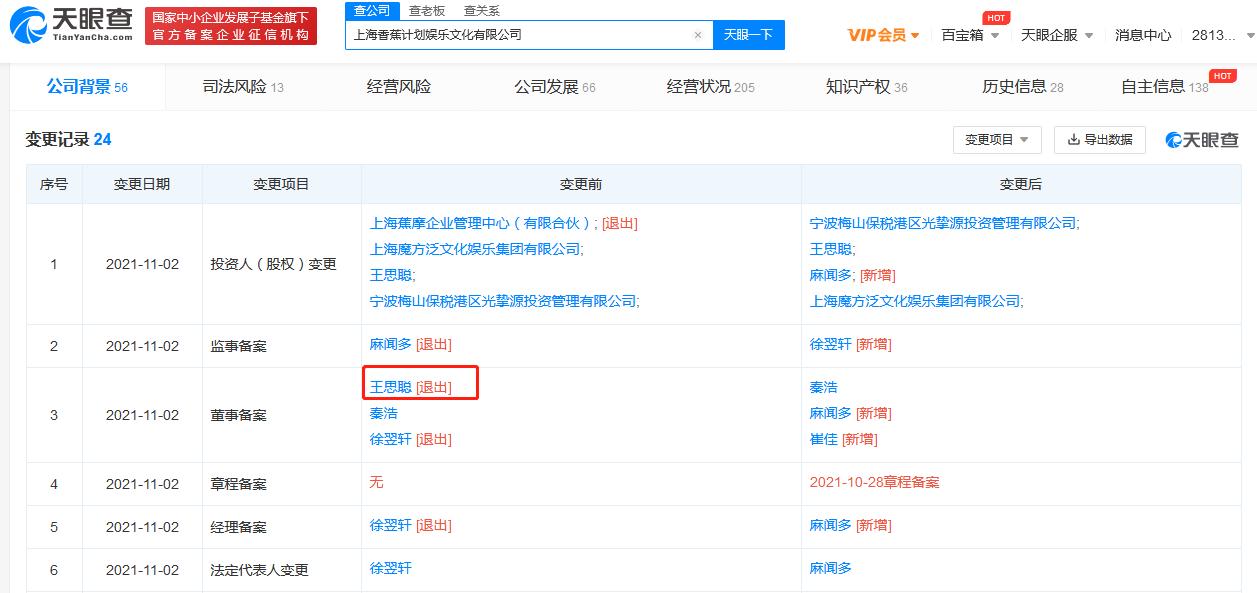Open 徐翌轩 in 法定代表人变更 row
The height and width of the screenshot is (593, 1257).
click(x=390, y=568)
